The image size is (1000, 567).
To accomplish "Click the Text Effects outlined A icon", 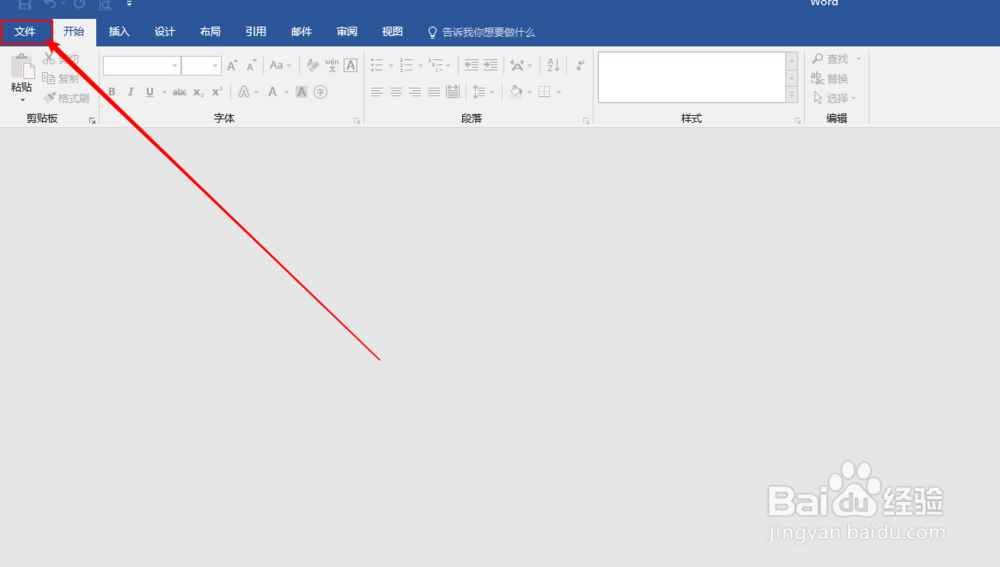I will (244, 92).
